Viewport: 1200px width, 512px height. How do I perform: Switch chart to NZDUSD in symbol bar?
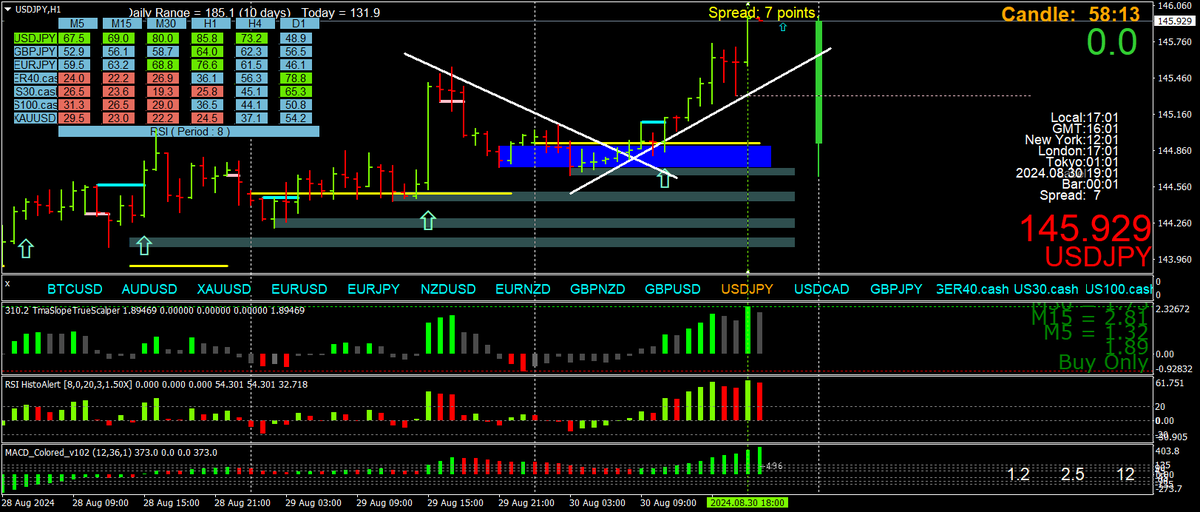[448, 289]
